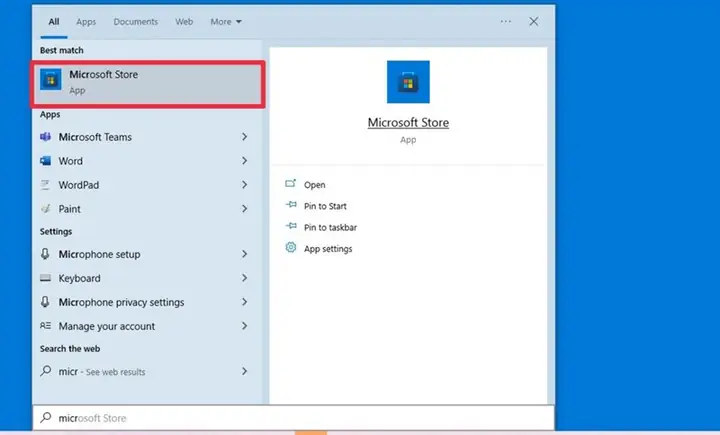Select 'Microphone privacy settings' result

121,302
